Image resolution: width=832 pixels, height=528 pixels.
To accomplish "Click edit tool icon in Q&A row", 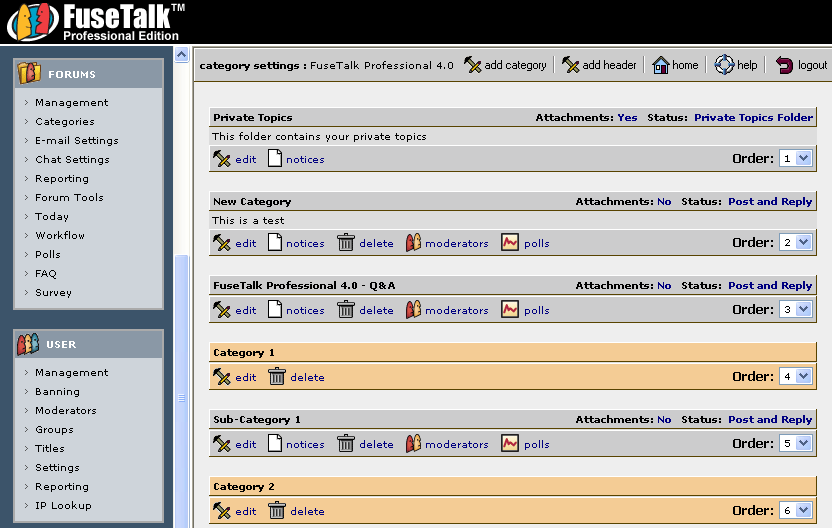I will [221, 309].
